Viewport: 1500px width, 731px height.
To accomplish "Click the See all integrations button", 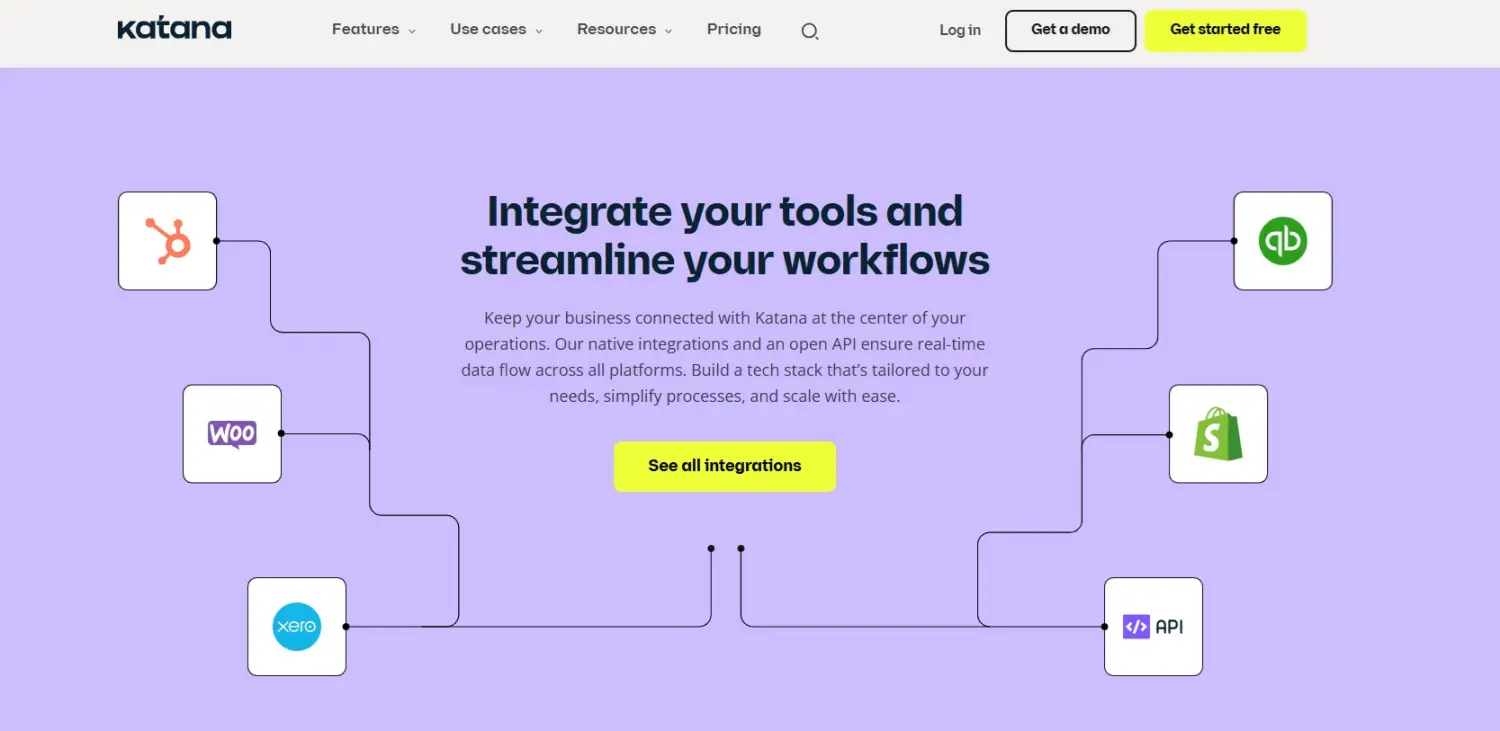I will click(725, 466).
